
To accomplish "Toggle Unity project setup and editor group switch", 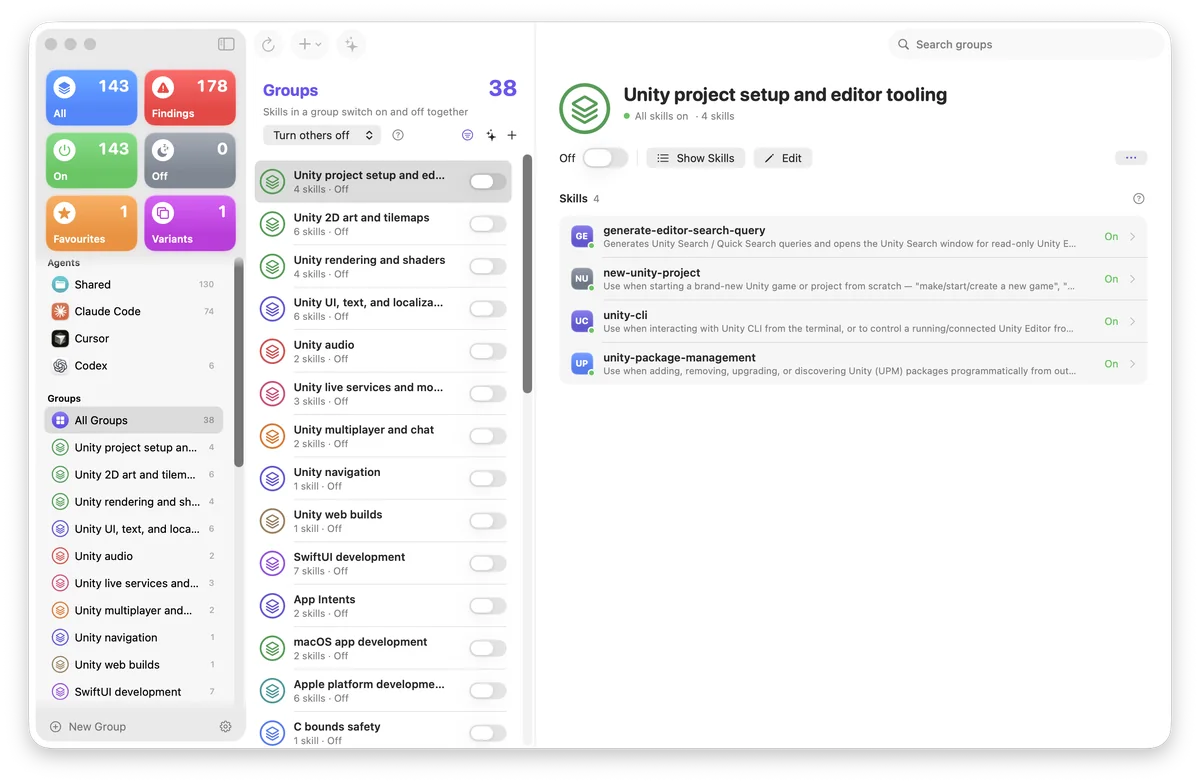I will pos(488,181).
